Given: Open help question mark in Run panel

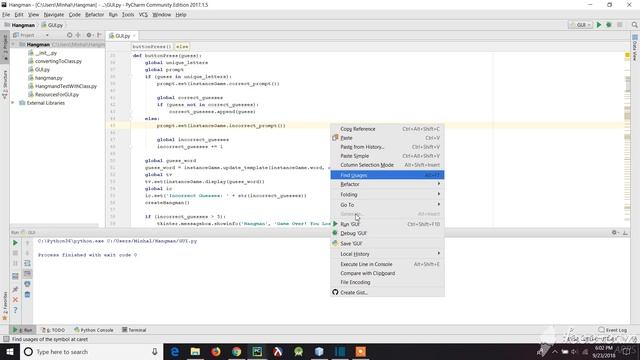Looking at the screenshot, I should tap(15, 310).
